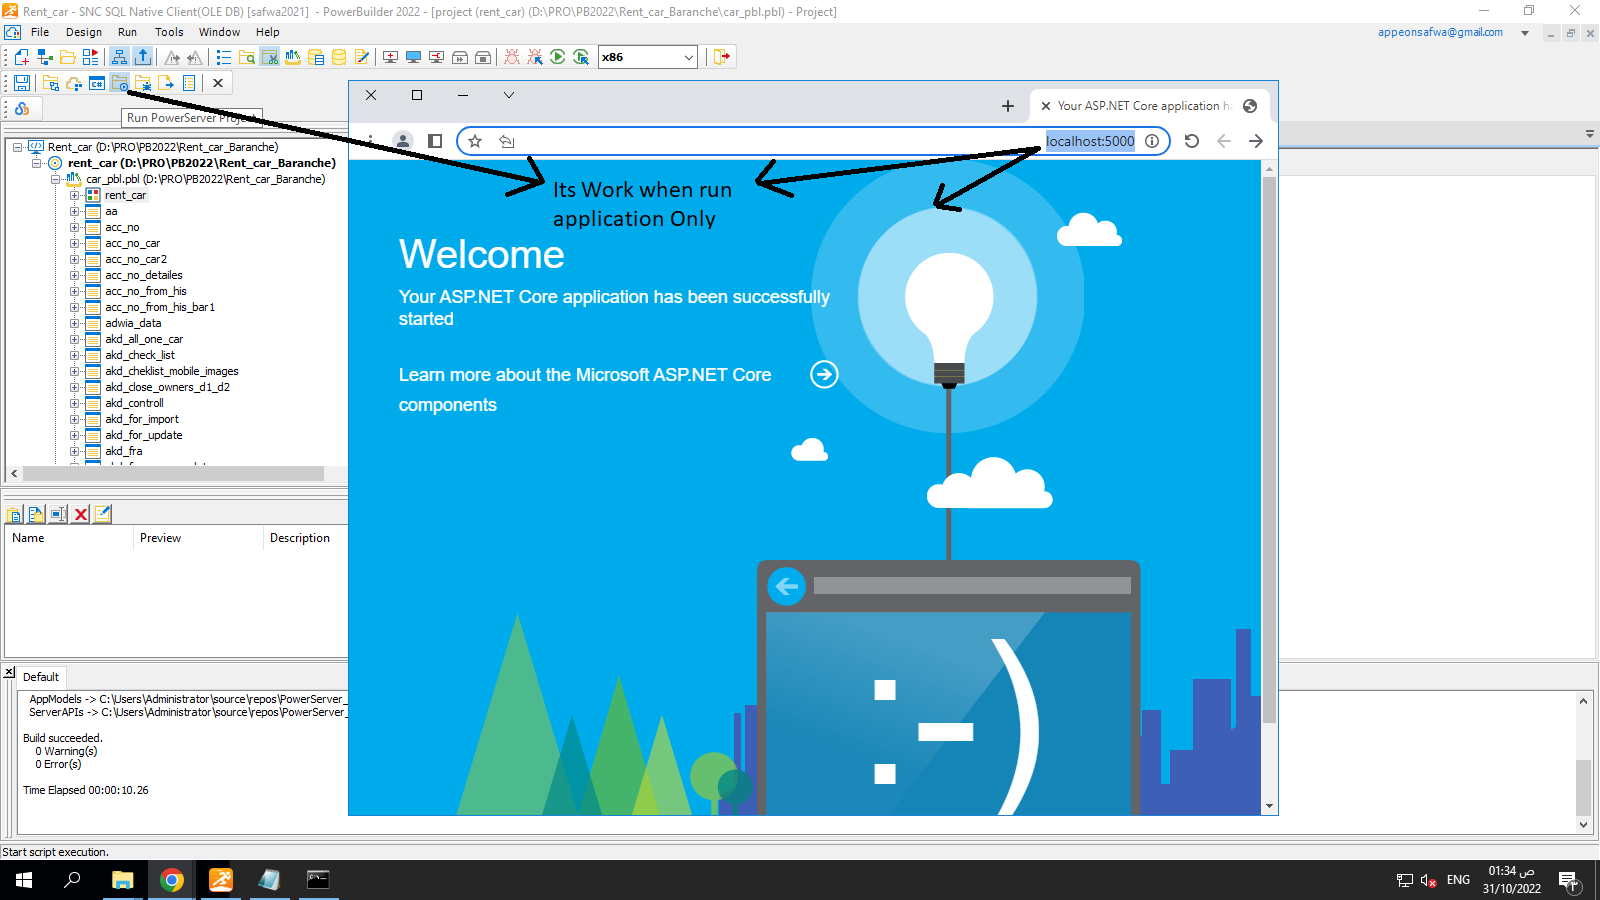Click the ENG language indicator in system tray
The width and height of the screenshot is (1600, 900).
coord(1458,880)
